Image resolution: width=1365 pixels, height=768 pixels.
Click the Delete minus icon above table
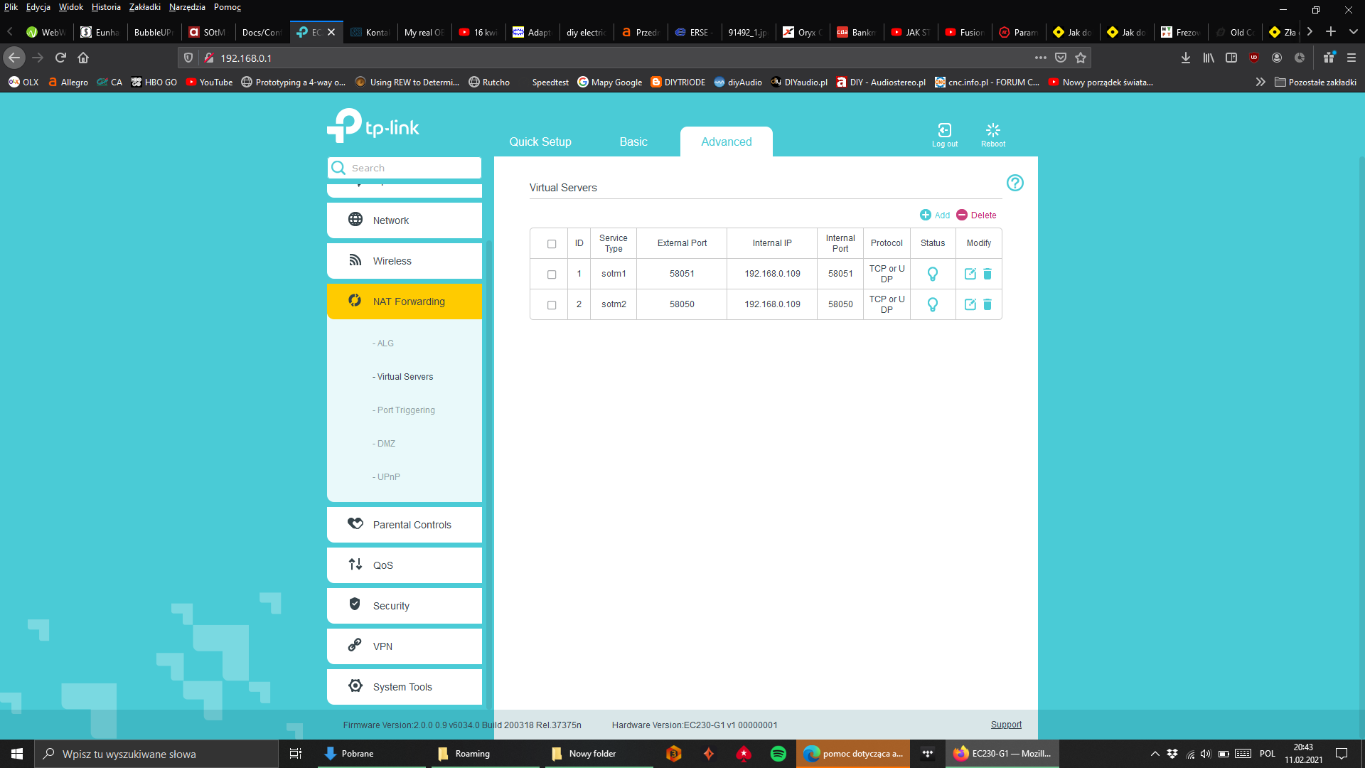pos(962,215)
